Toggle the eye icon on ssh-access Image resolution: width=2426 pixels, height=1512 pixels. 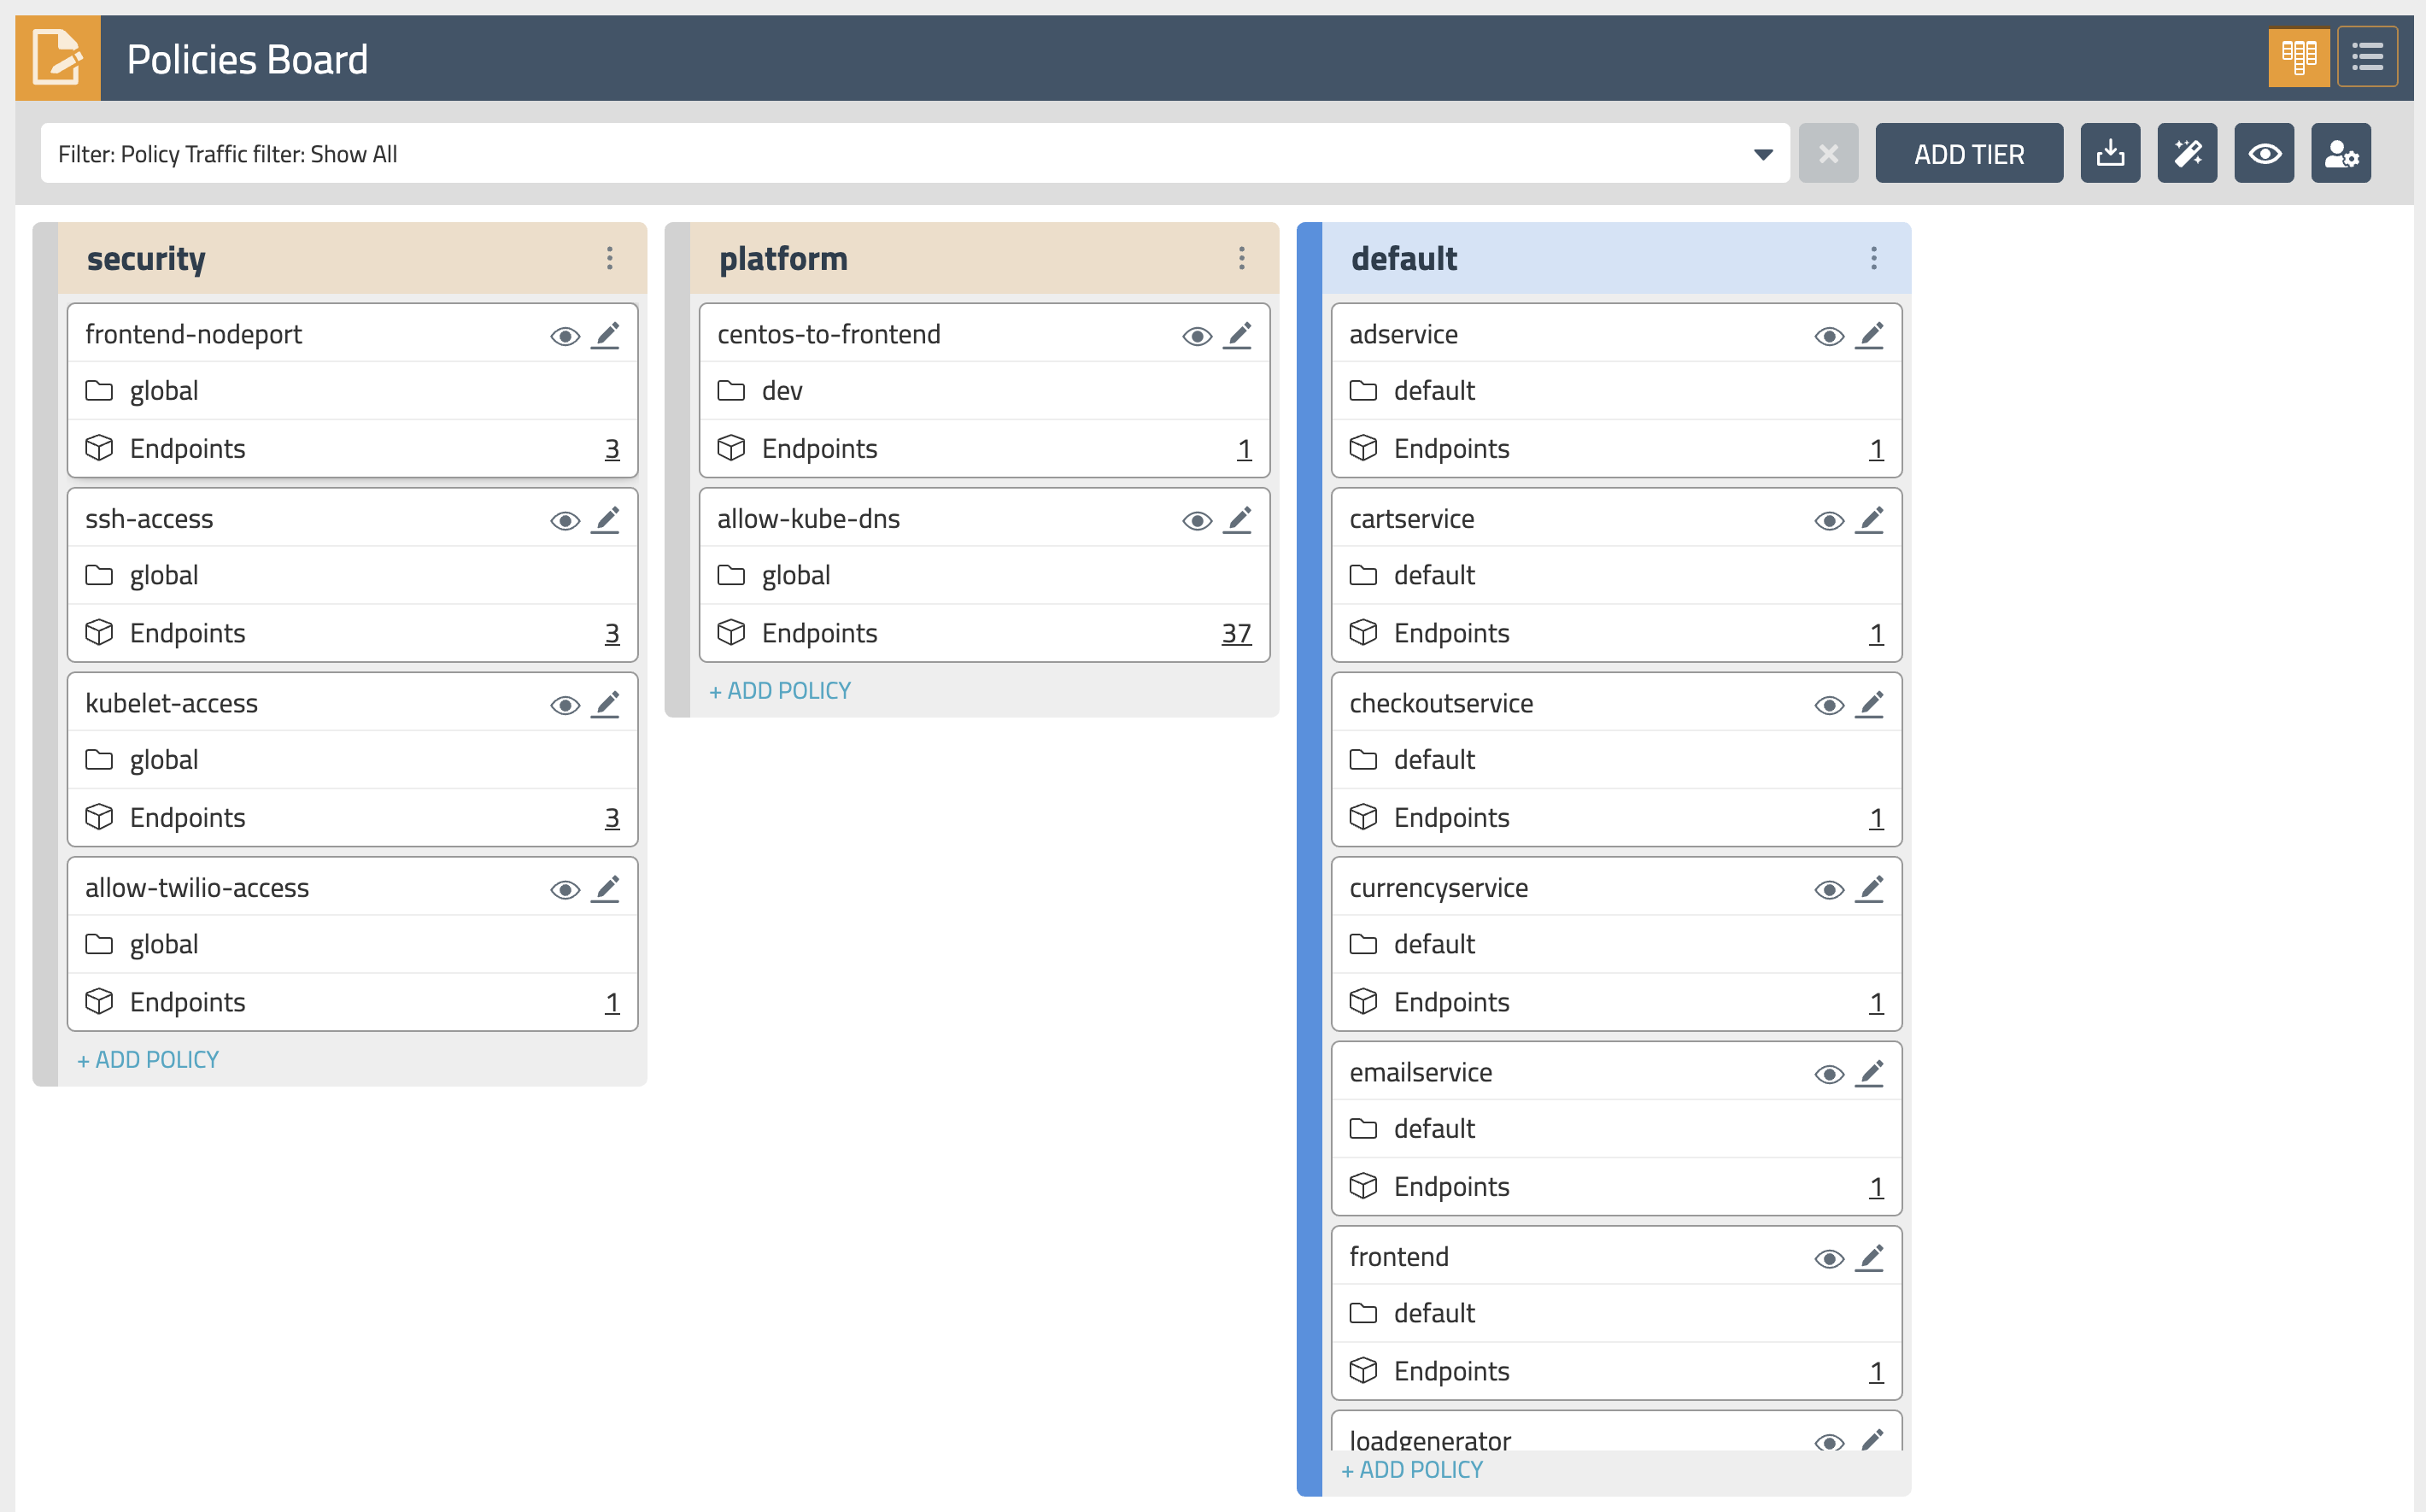click(x=565, y=520)
